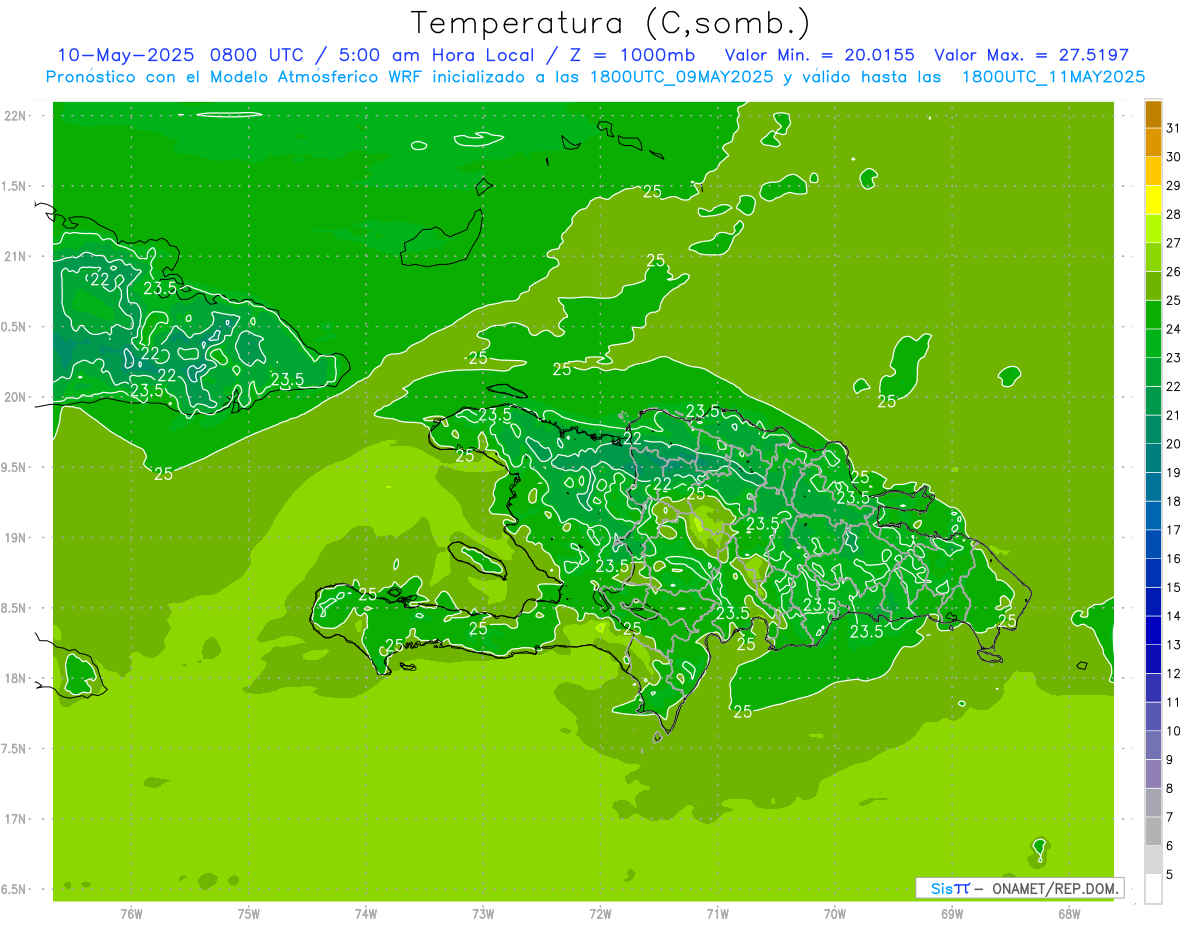The width and height of the screenshot is (1200, 927).
Task: Click the longitude label '68W'
Action: 1069,915
